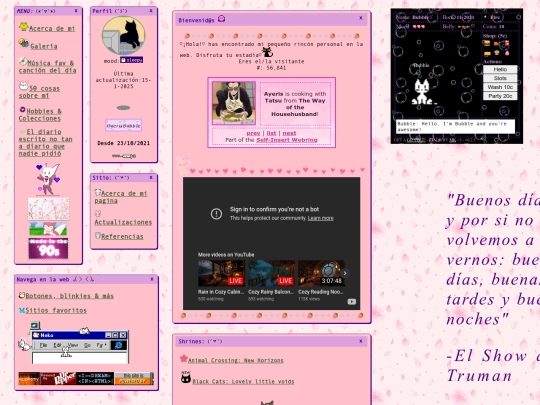Click the cherry blossom banner image in menu
The image size is (540, 405).
pyautogui.click(x=48, y=209)
